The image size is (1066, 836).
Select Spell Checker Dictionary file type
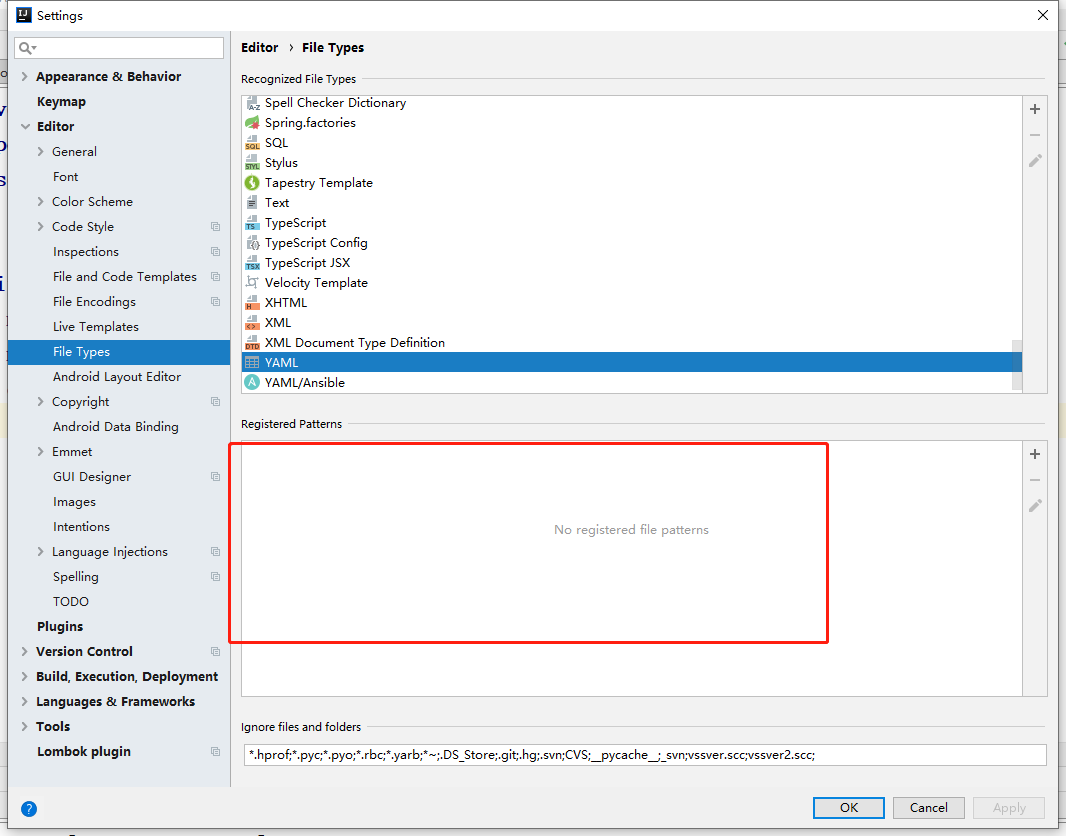click(x=335, y=103)
